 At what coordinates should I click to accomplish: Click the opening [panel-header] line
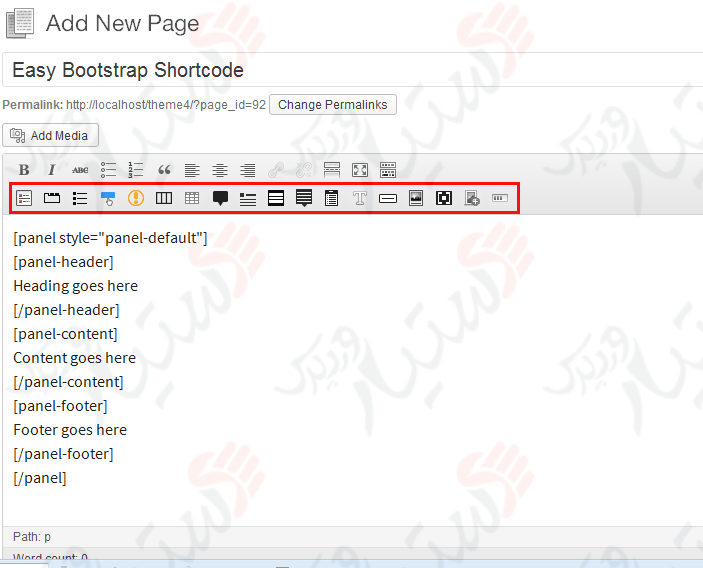coord(63,262)
